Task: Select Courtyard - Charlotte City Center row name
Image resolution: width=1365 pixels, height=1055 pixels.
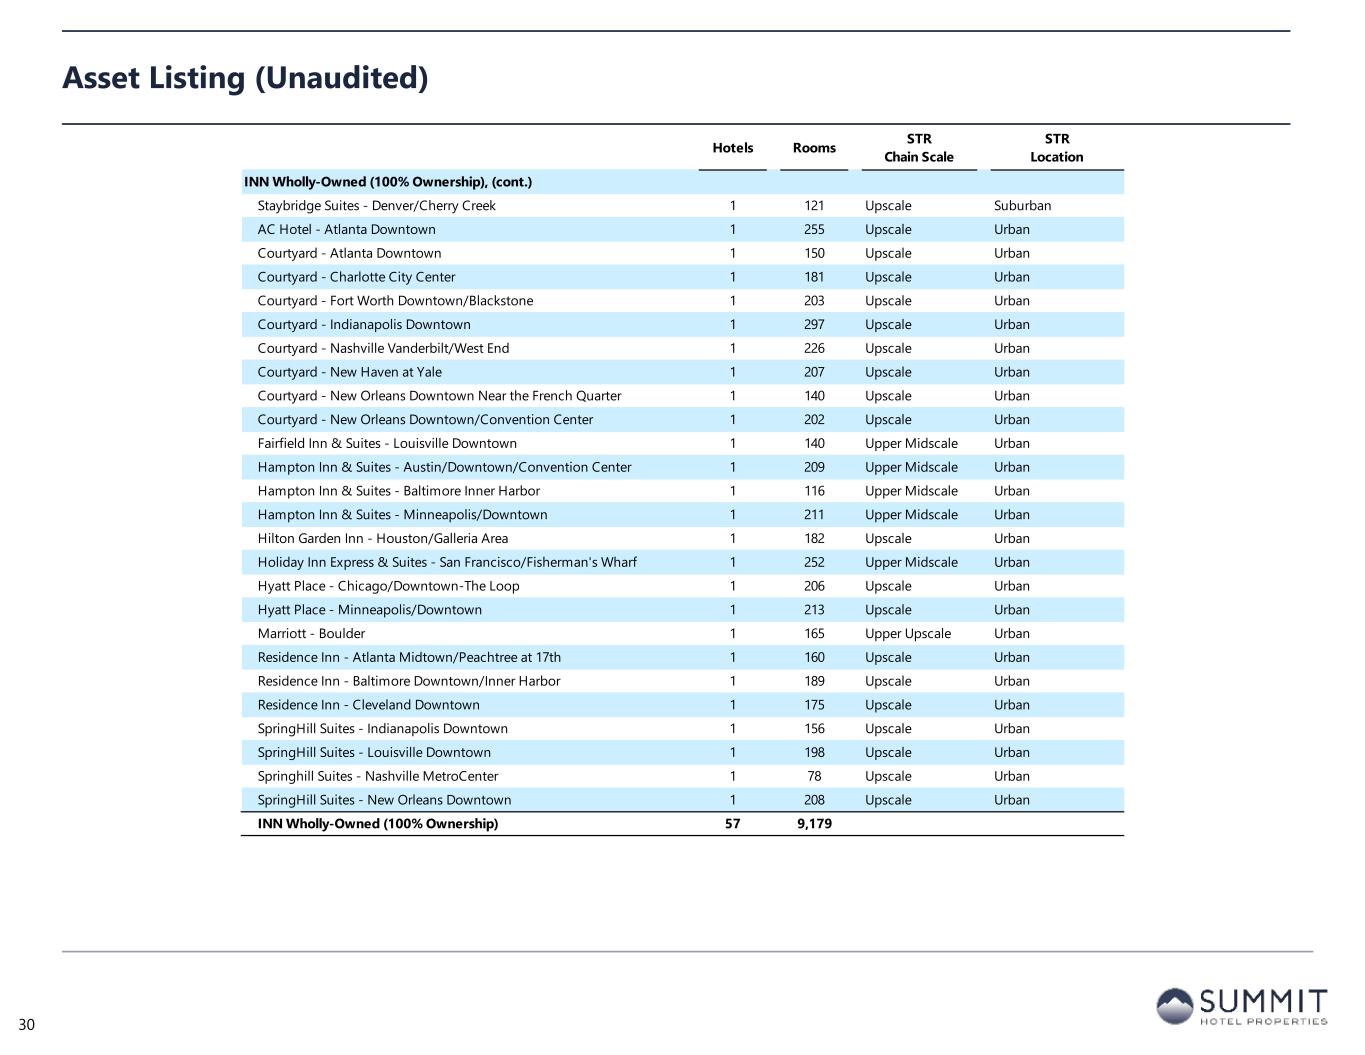Action: pos(356,277)
